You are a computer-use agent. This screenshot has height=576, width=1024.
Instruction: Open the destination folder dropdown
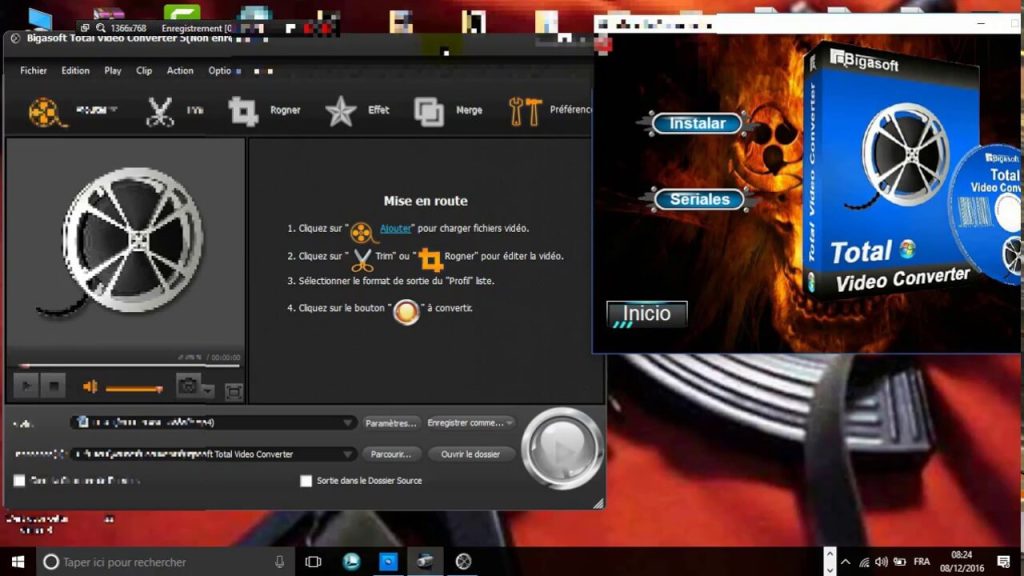(x=349, y=453)
